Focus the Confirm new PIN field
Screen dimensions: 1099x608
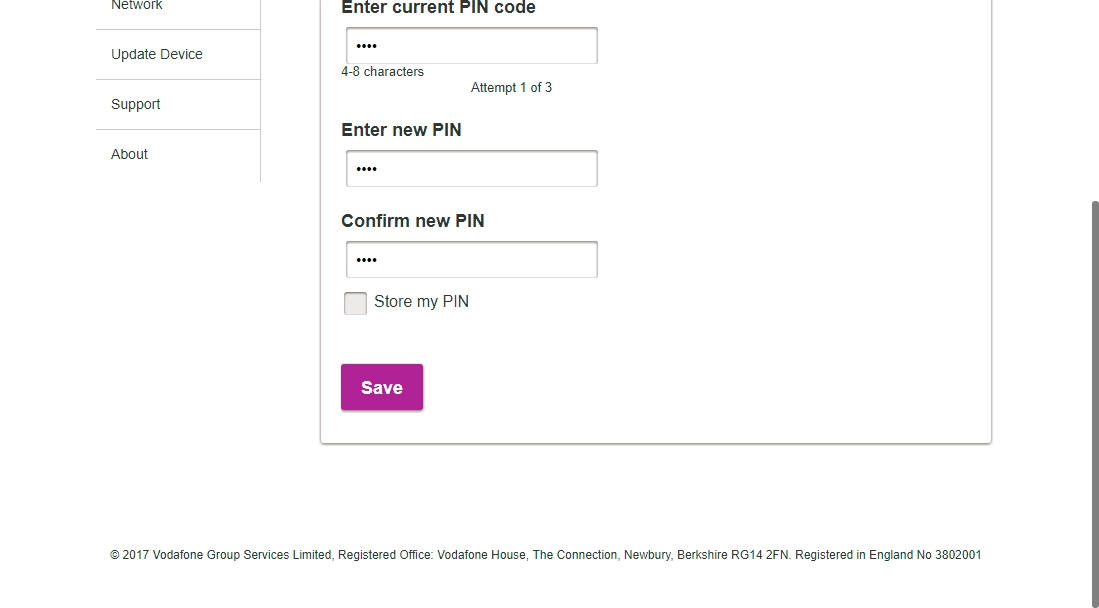[x=471, y=260]
